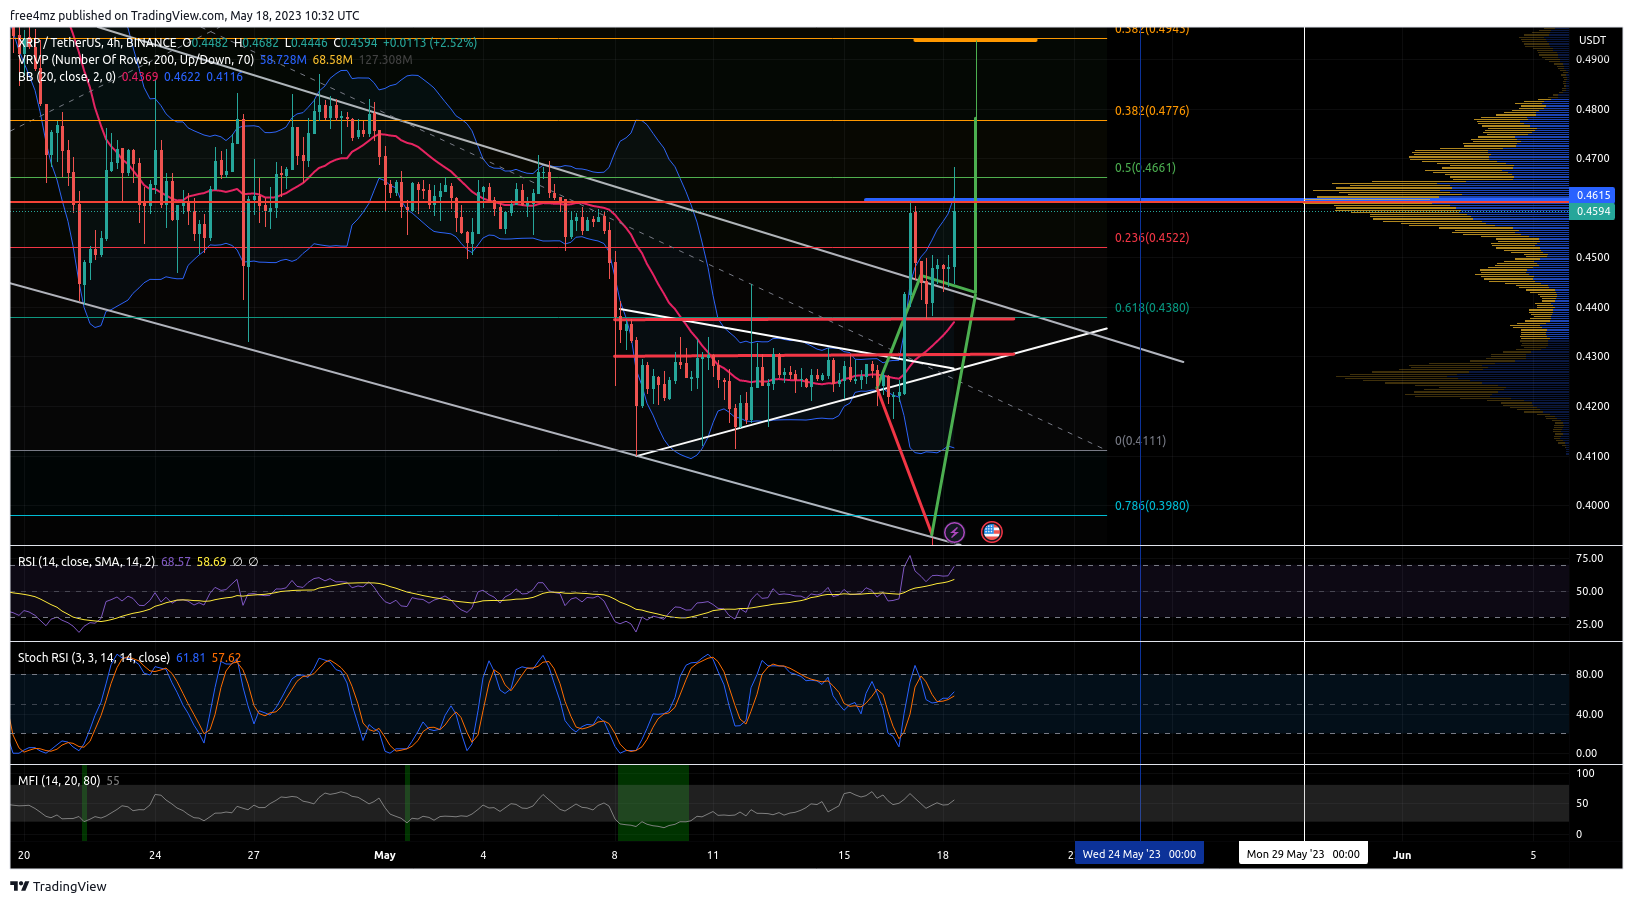Click the 75.00 RSI scale label

click(1590, 559)
